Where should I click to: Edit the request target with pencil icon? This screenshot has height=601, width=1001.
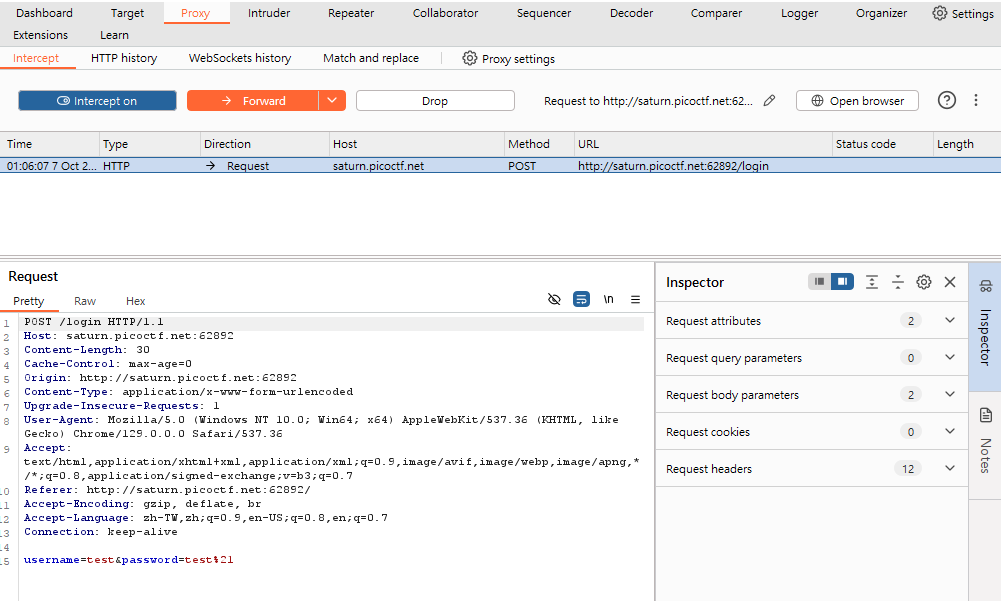(x=769, y=100)
